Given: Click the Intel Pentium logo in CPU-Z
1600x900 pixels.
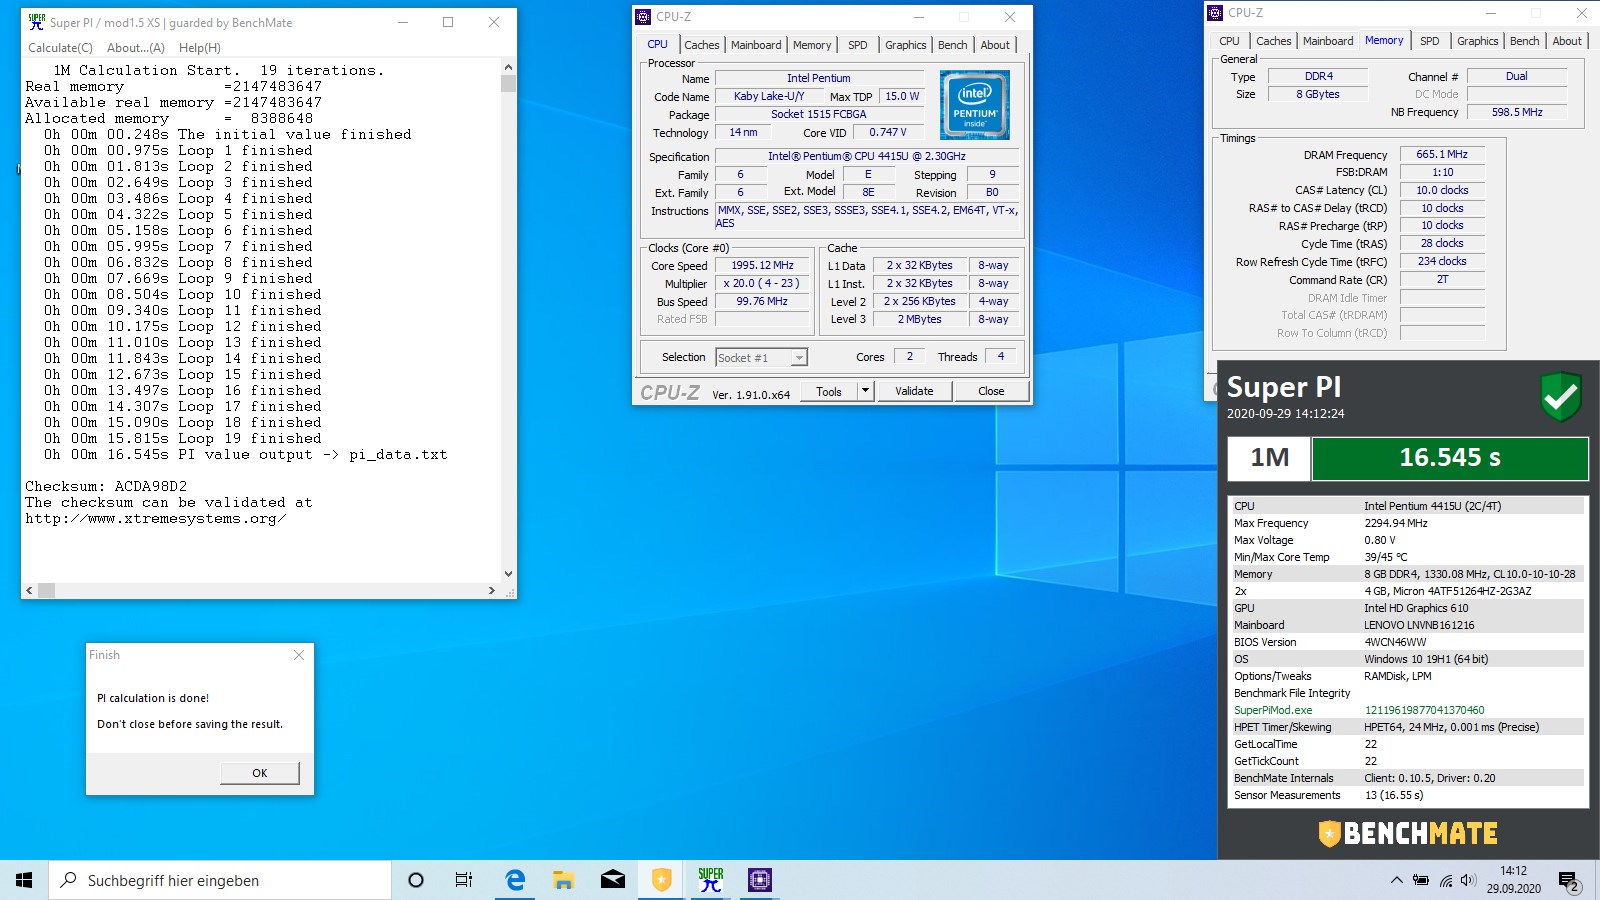Looking at the screenshot, I should click(x=975, y=104).
